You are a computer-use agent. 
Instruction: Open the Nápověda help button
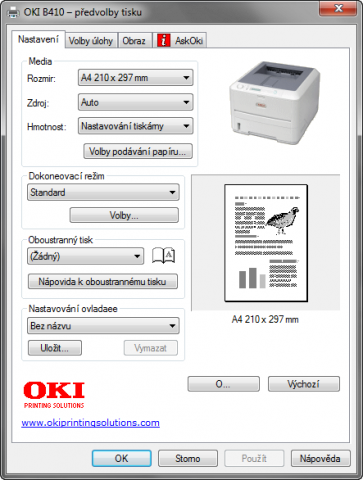[x=320, y=458]
